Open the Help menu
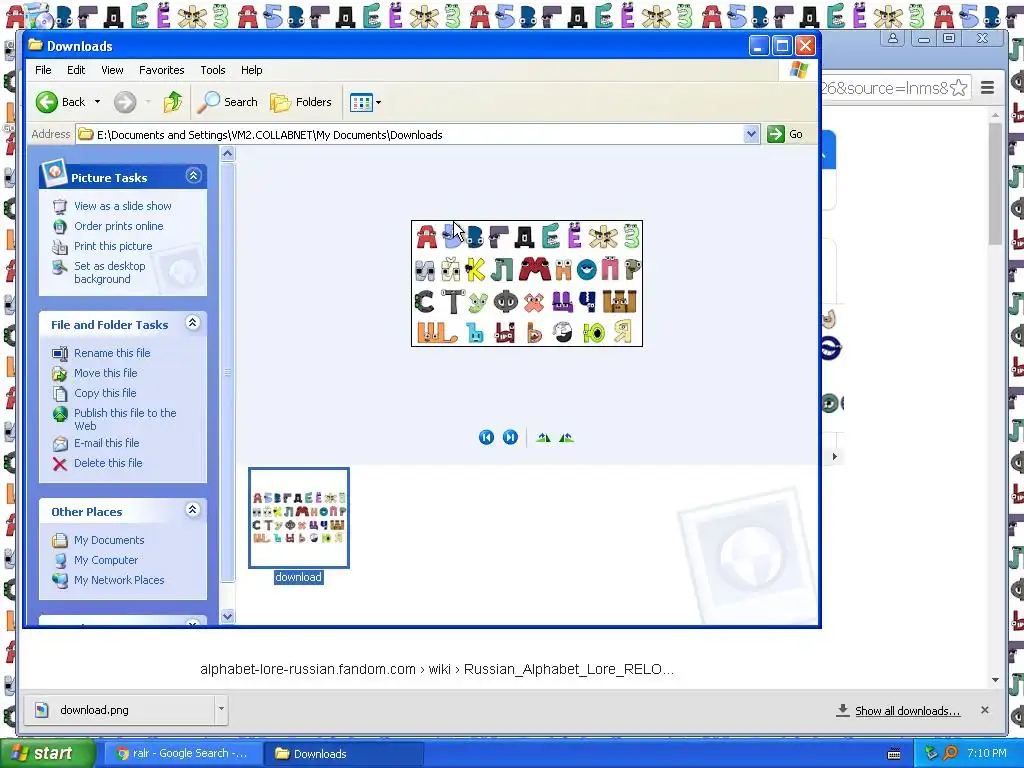Viewport: 1024px width, 768px height. coord(251,70)
